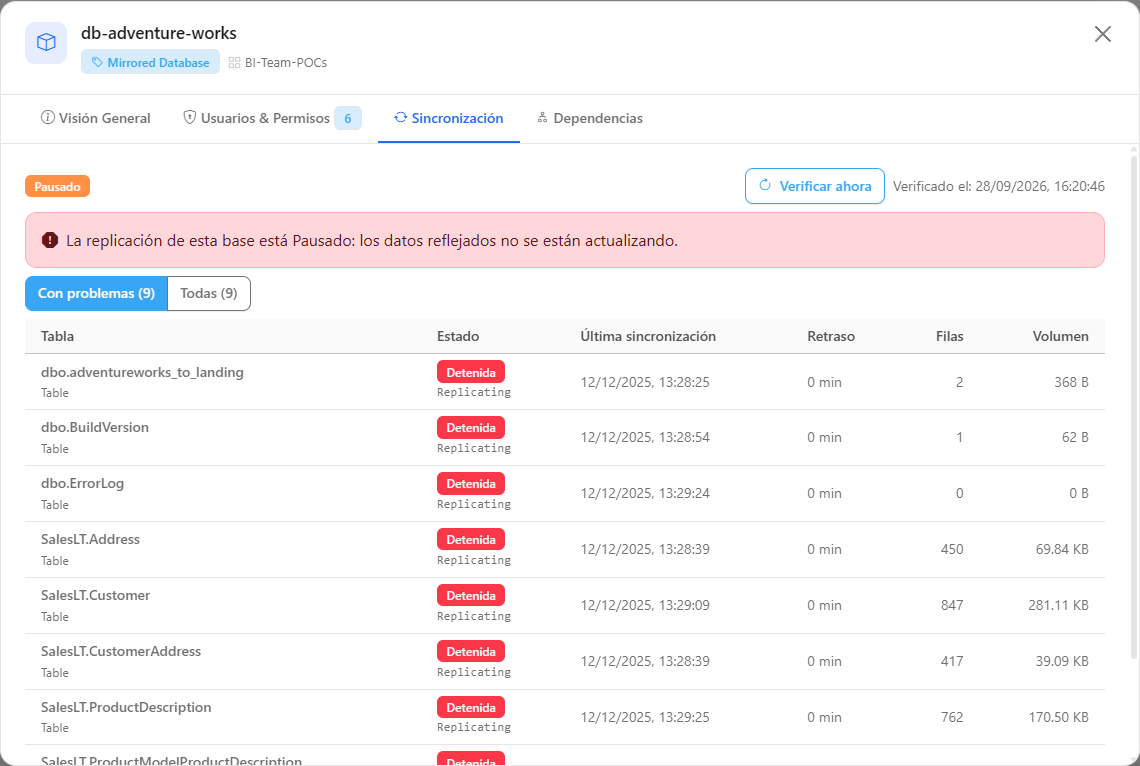Click the Verificar ahora button
Viewport: 1140px width, 766px height.
[x=814, y=186]
